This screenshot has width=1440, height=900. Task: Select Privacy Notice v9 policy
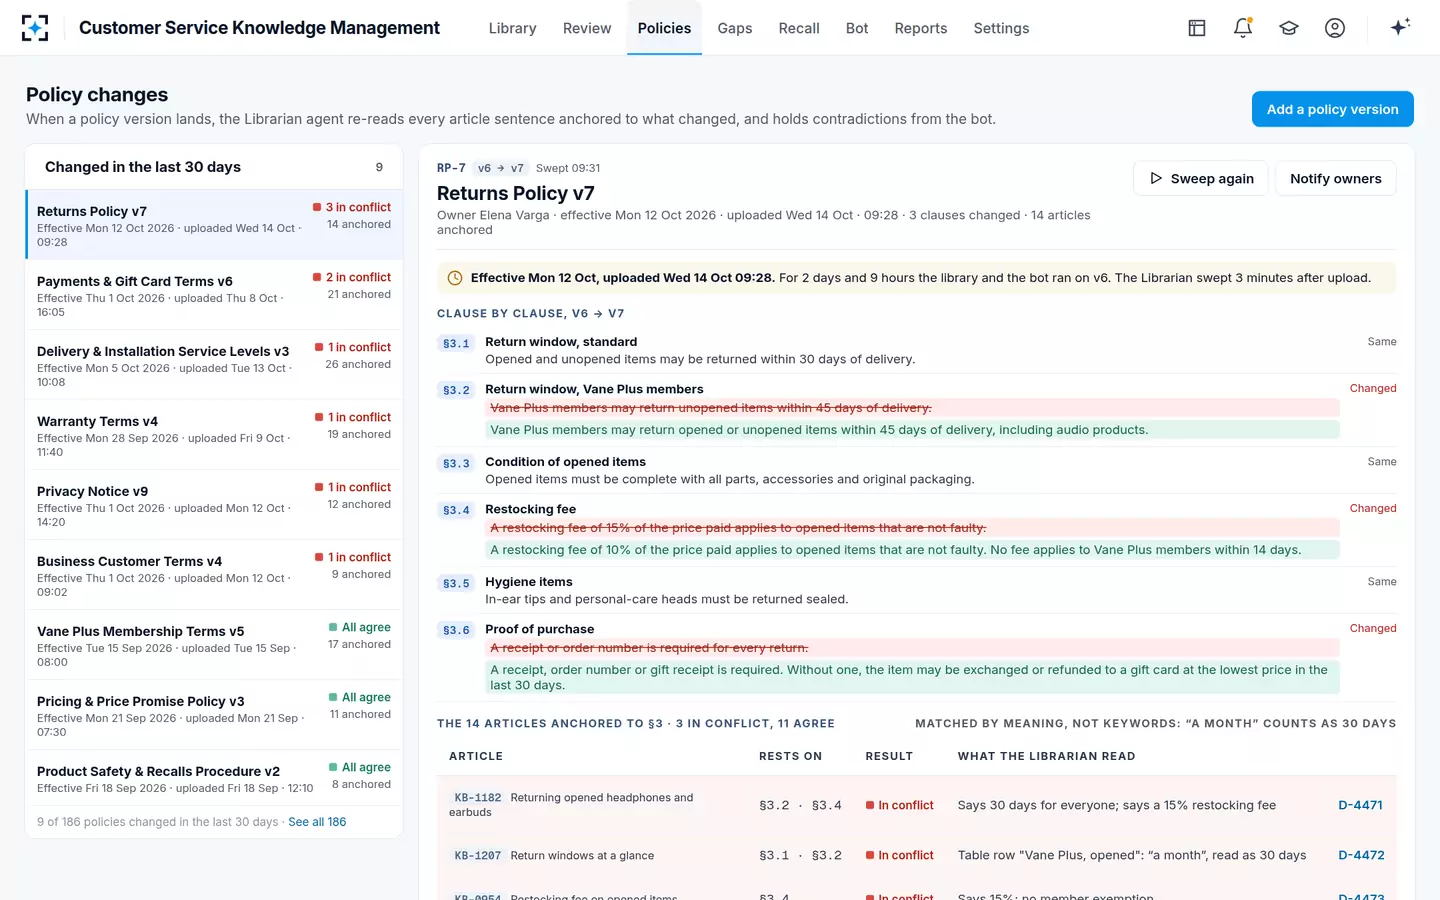214,505
